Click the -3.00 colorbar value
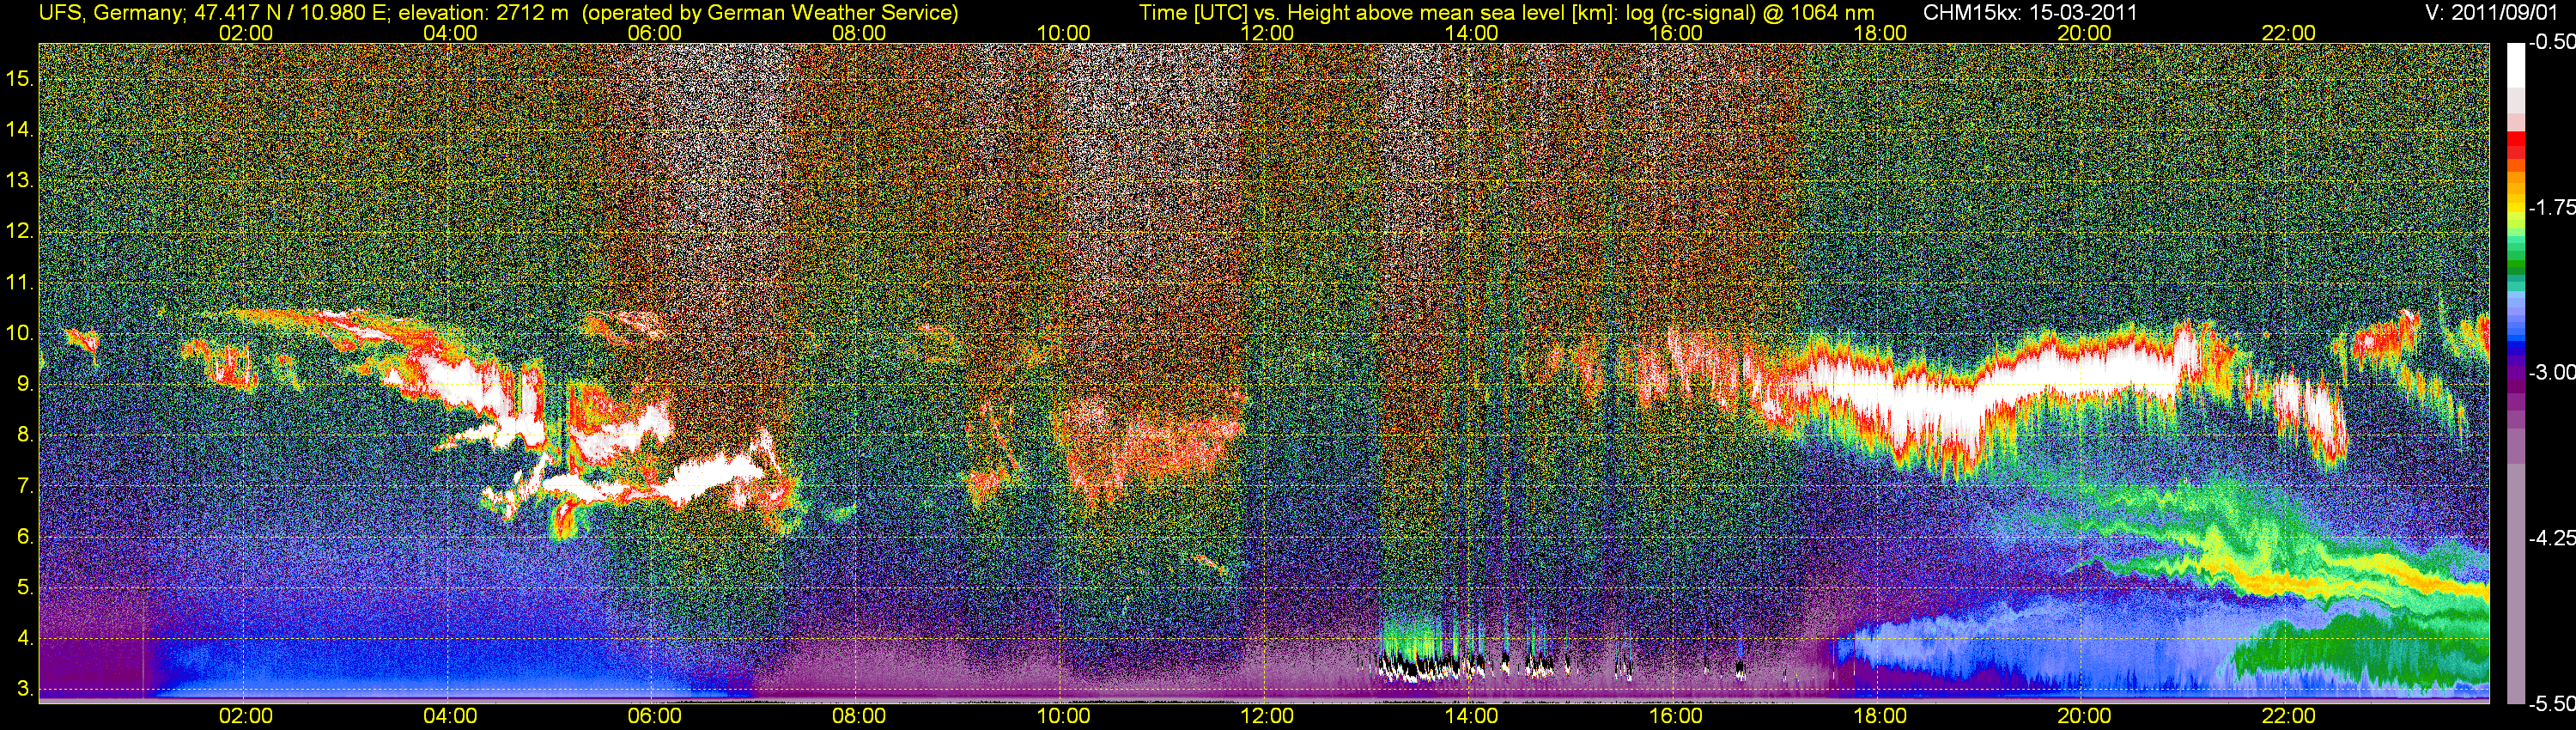The width and height of the screenshot is (2576, 730). tap(2551, 372)
